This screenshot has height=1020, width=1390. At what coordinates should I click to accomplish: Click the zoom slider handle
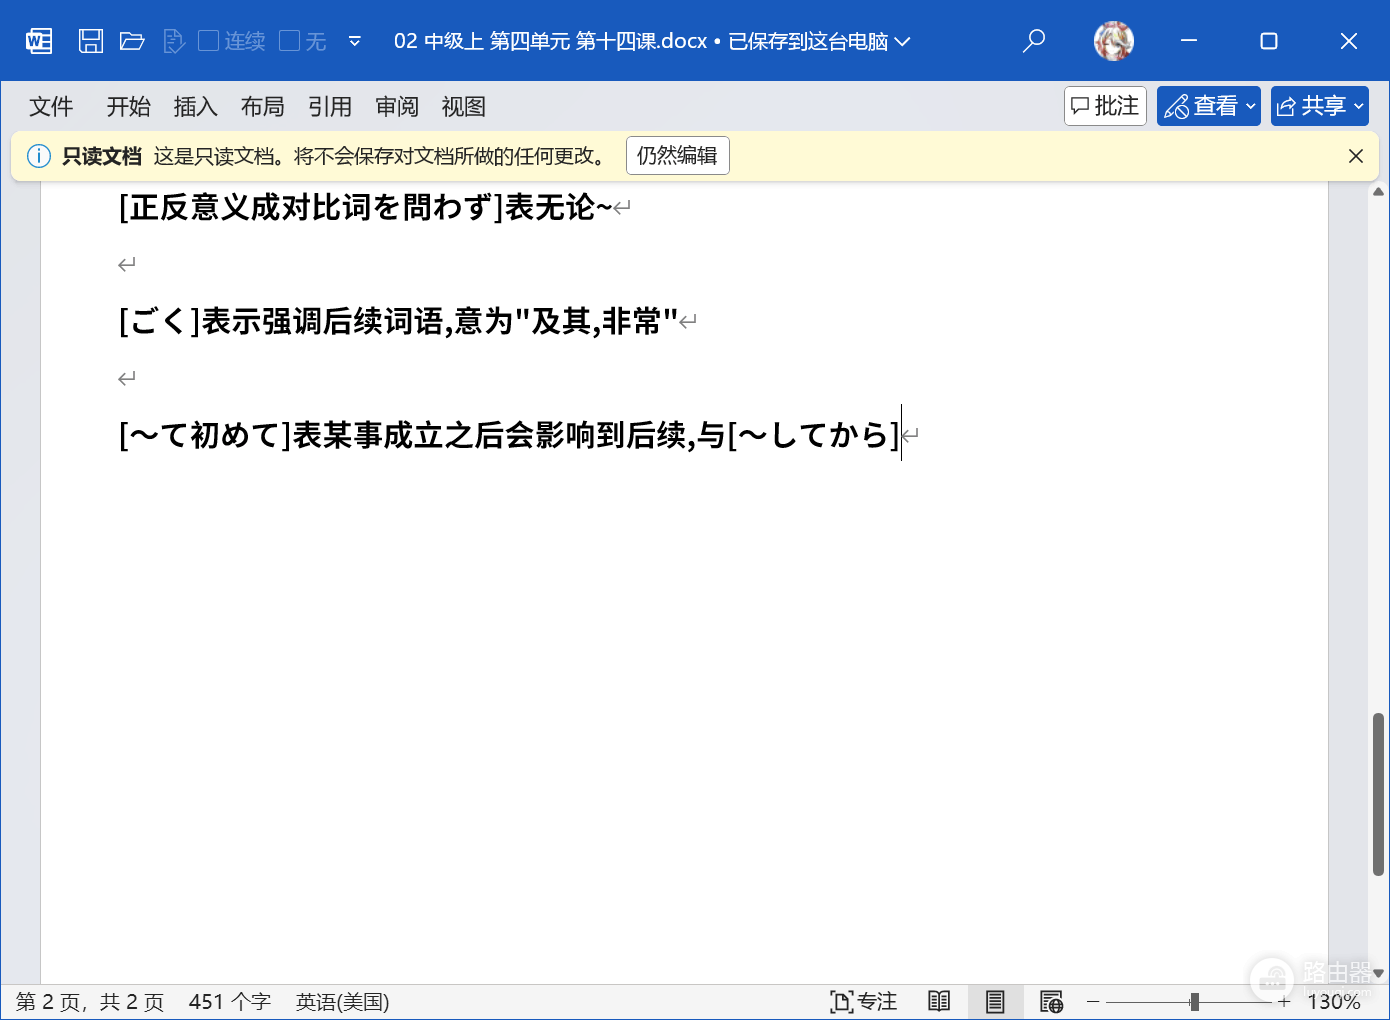click(x=1194, y=1002)
